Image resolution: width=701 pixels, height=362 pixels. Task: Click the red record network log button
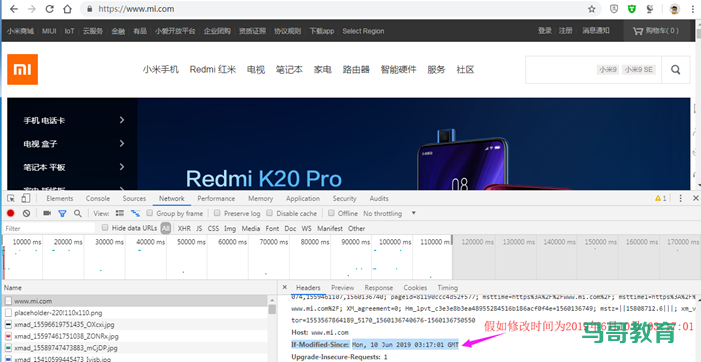coord(11,213)
